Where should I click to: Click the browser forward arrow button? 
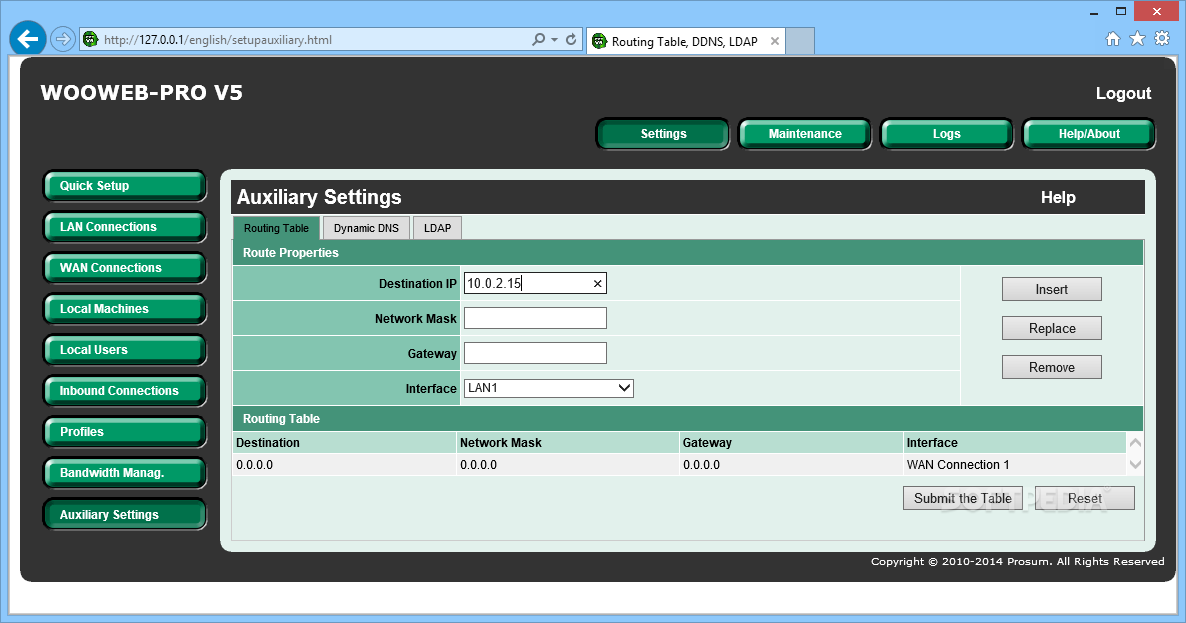[63, 39]
